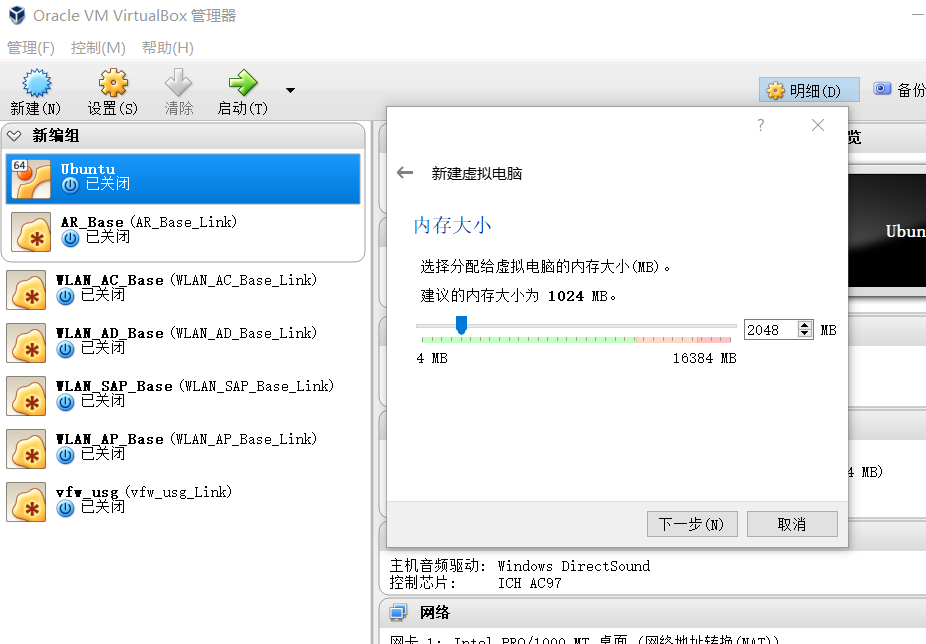Image resolution: width=926 pixels, height=644 pixels.
Task: Click the vfw_usg machine icon
Action: coord(26,502)
